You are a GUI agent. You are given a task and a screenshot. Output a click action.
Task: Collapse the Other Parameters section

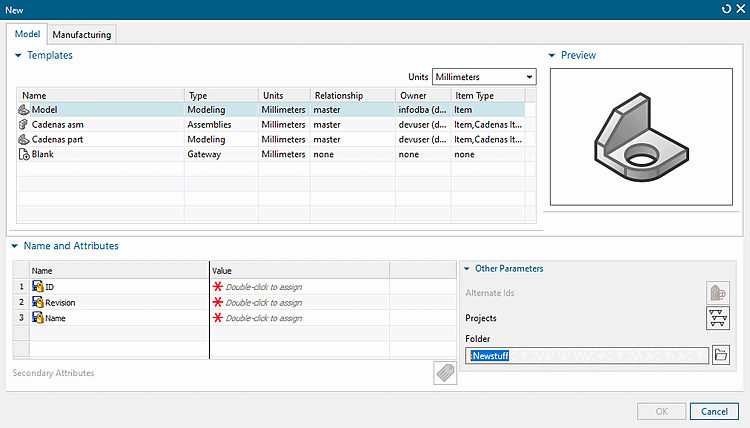coord(467,269)
